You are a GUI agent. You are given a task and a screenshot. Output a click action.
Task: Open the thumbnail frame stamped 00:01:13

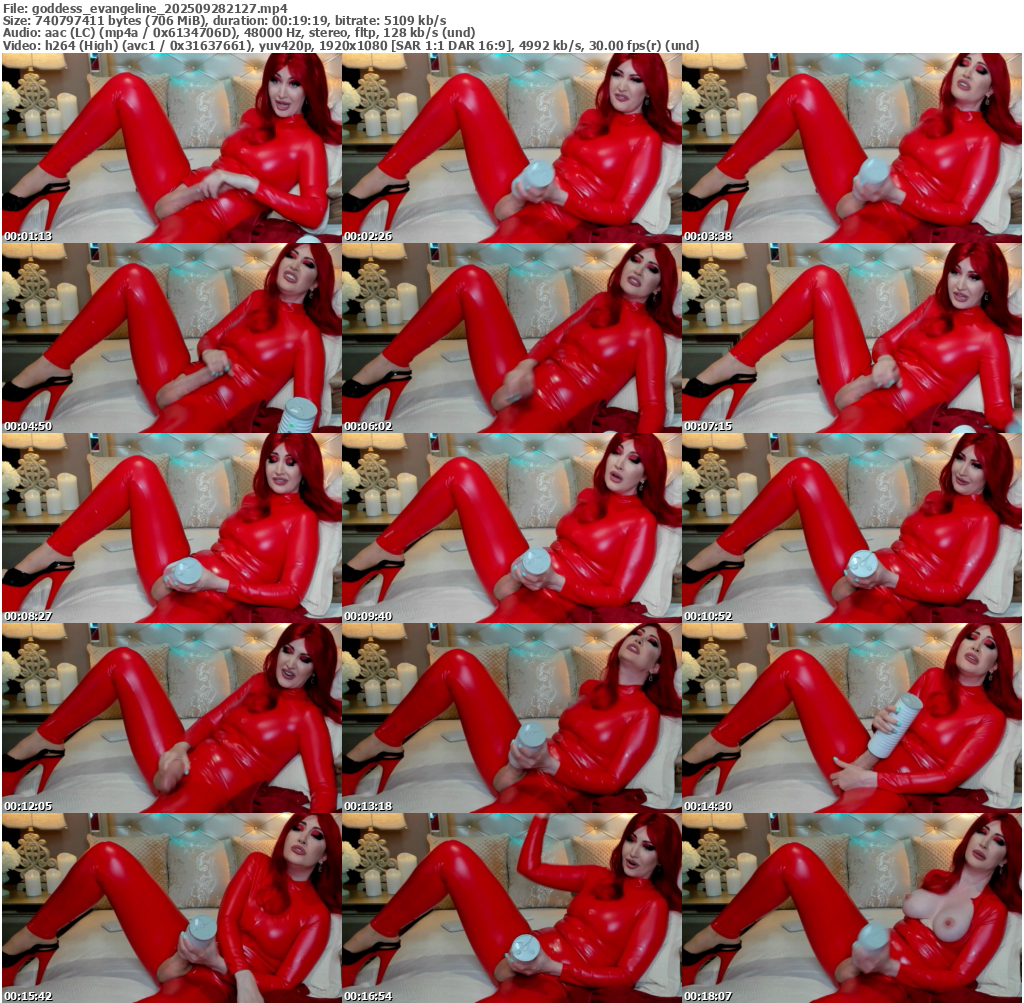tap(171, 148)
